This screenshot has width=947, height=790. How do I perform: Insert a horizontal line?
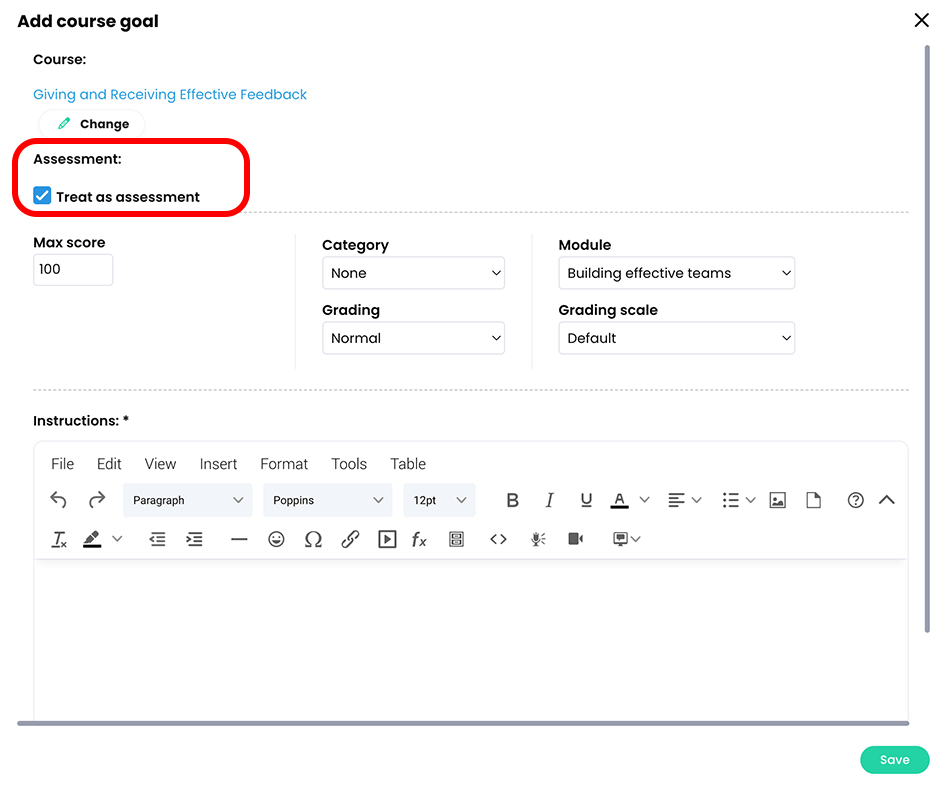239,539
